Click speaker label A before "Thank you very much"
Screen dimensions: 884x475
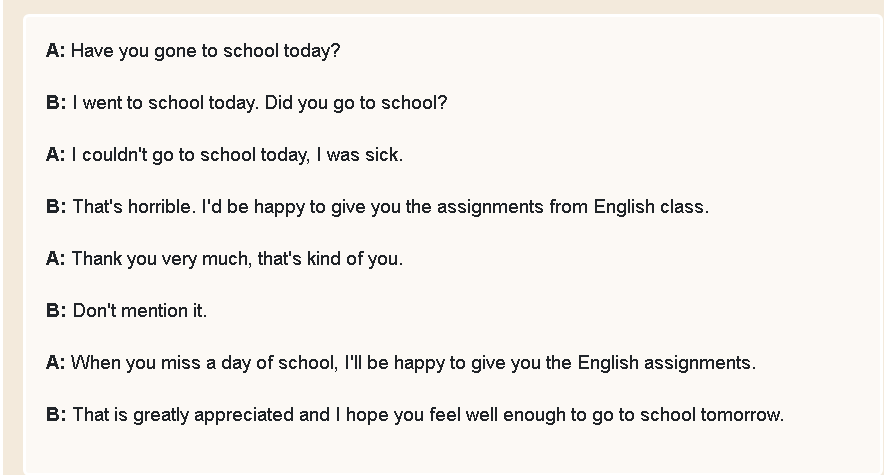(55, 259)
